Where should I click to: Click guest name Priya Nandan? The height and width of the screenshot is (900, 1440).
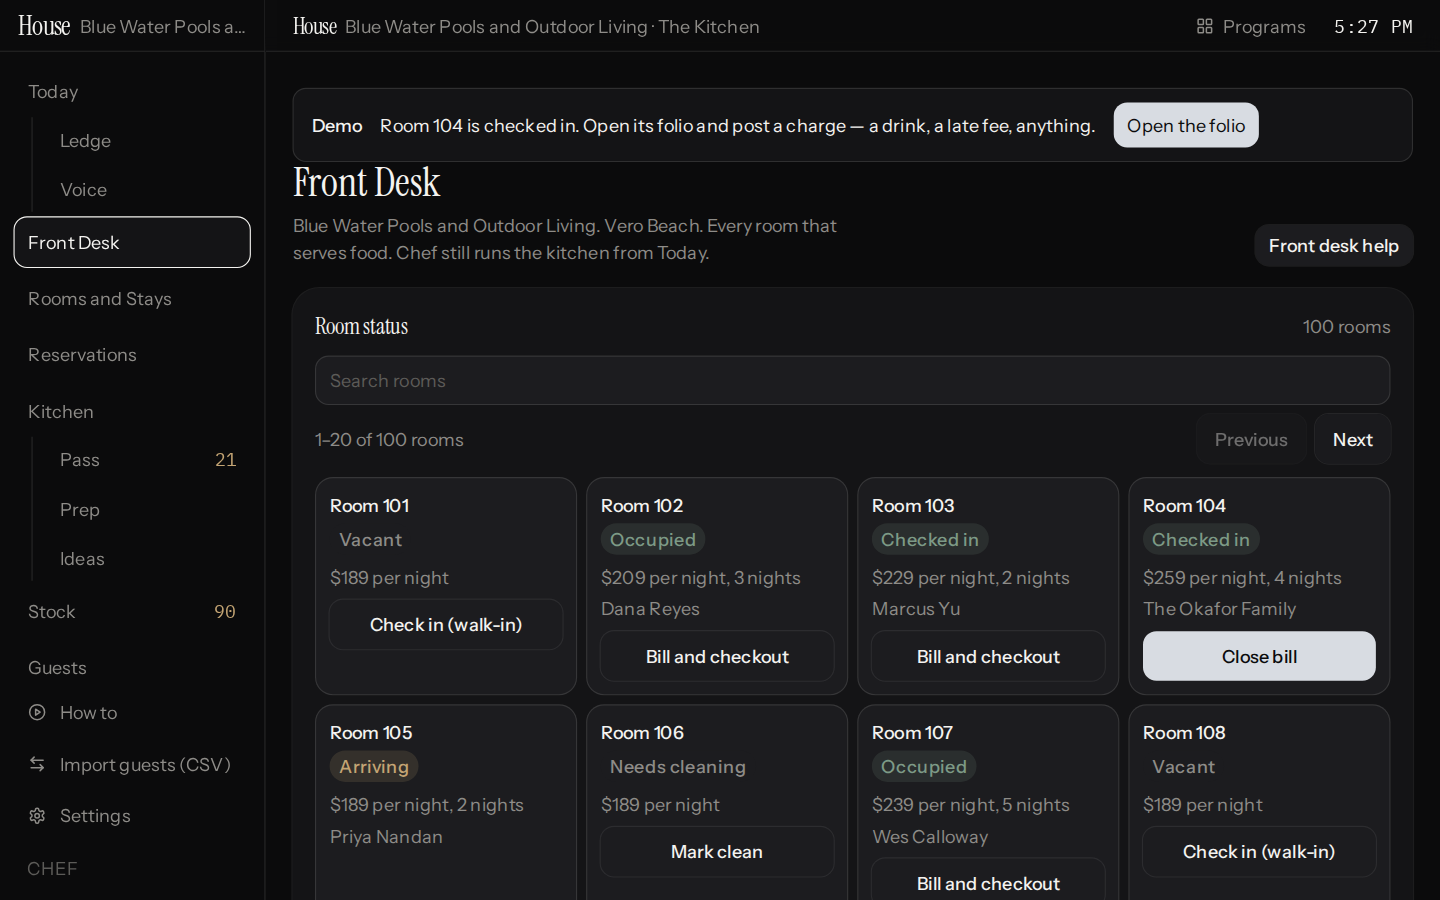pos(386,836)
